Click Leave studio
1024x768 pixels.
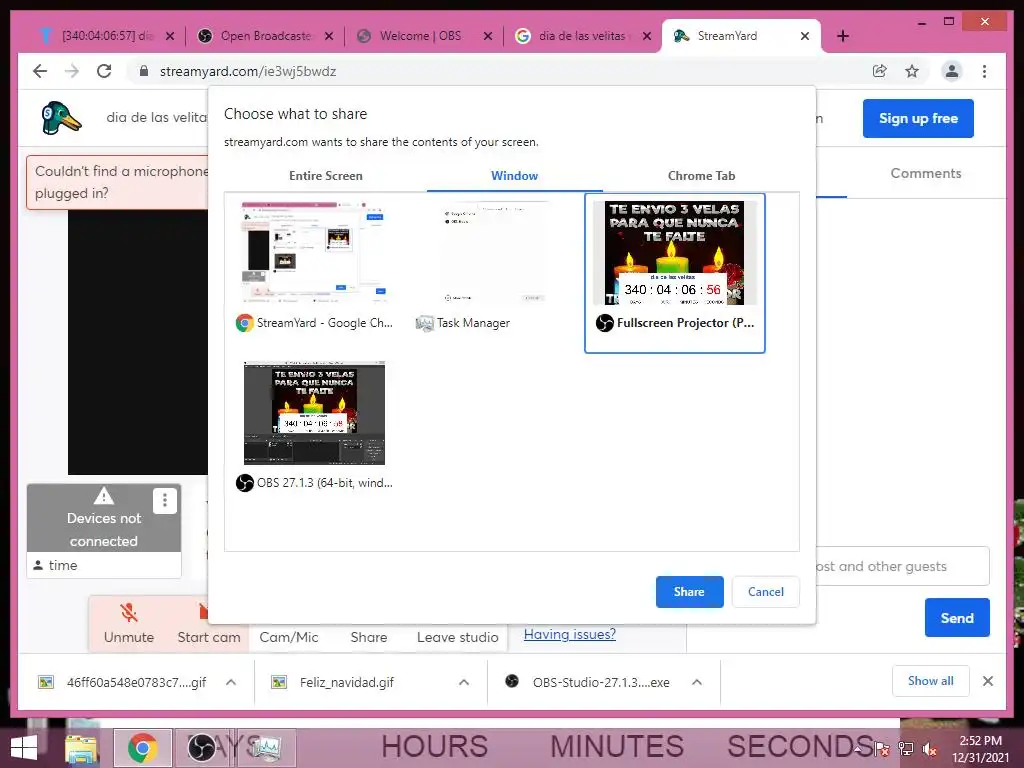tap(458, 637)
